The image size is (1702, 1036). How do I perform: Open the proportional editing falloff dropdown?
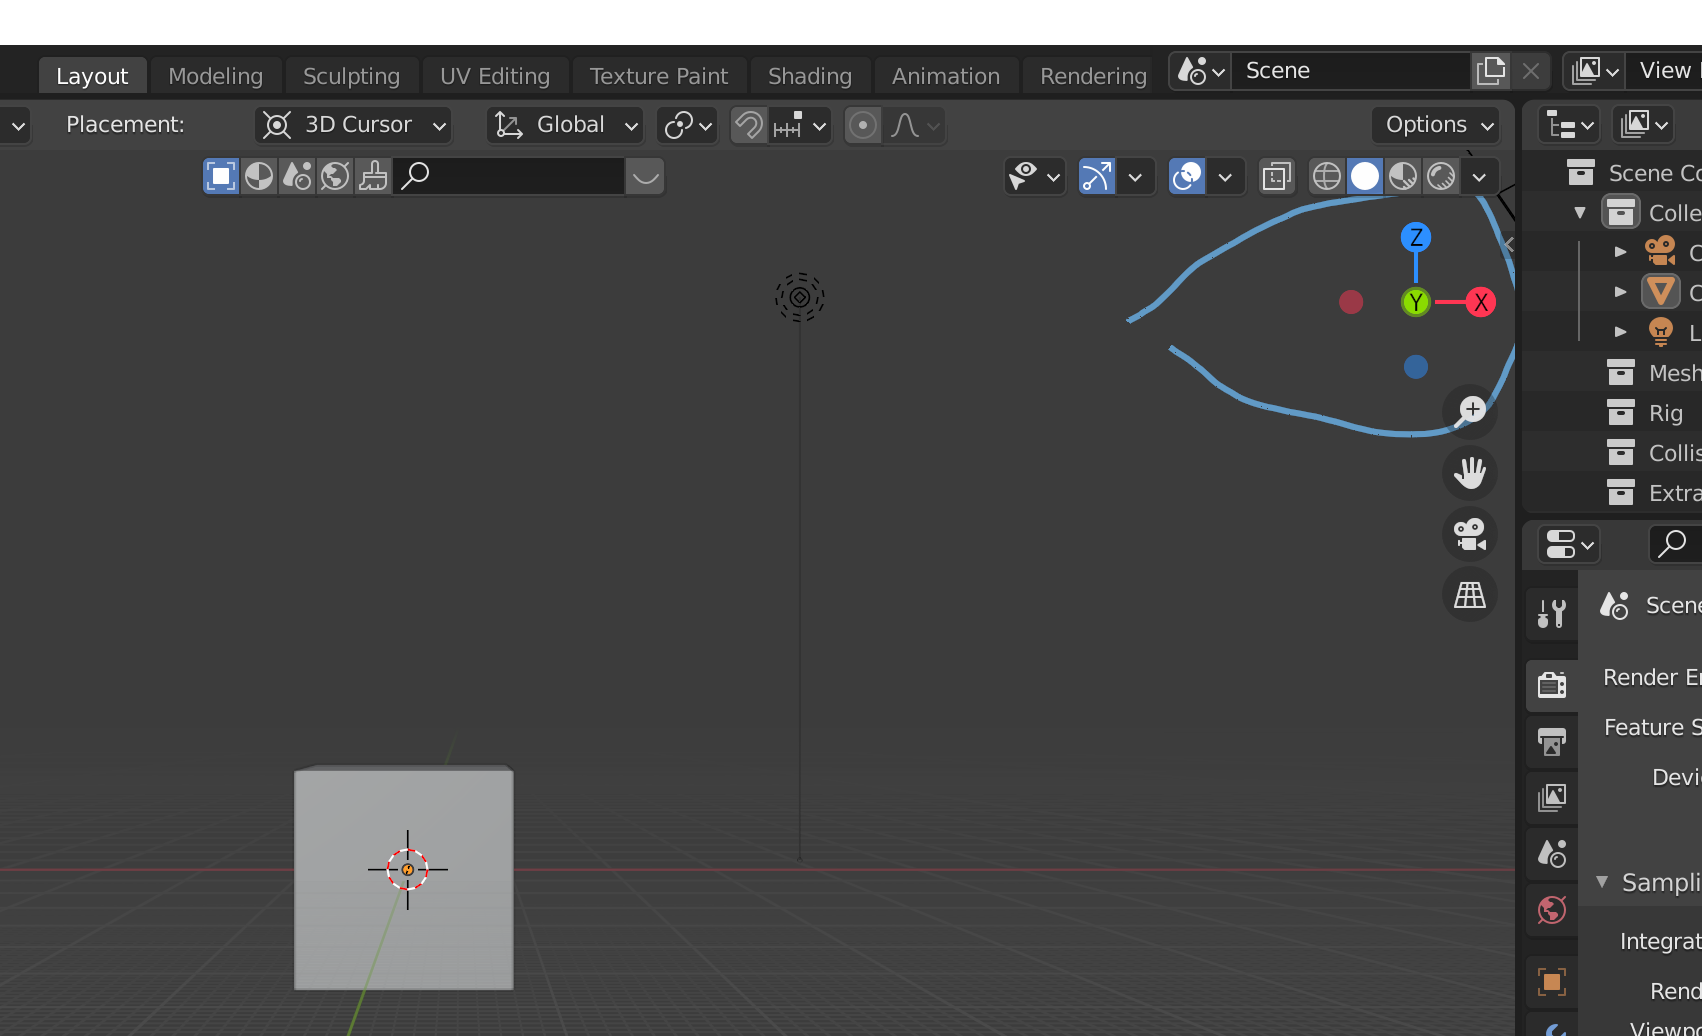[x=915, y=125]
